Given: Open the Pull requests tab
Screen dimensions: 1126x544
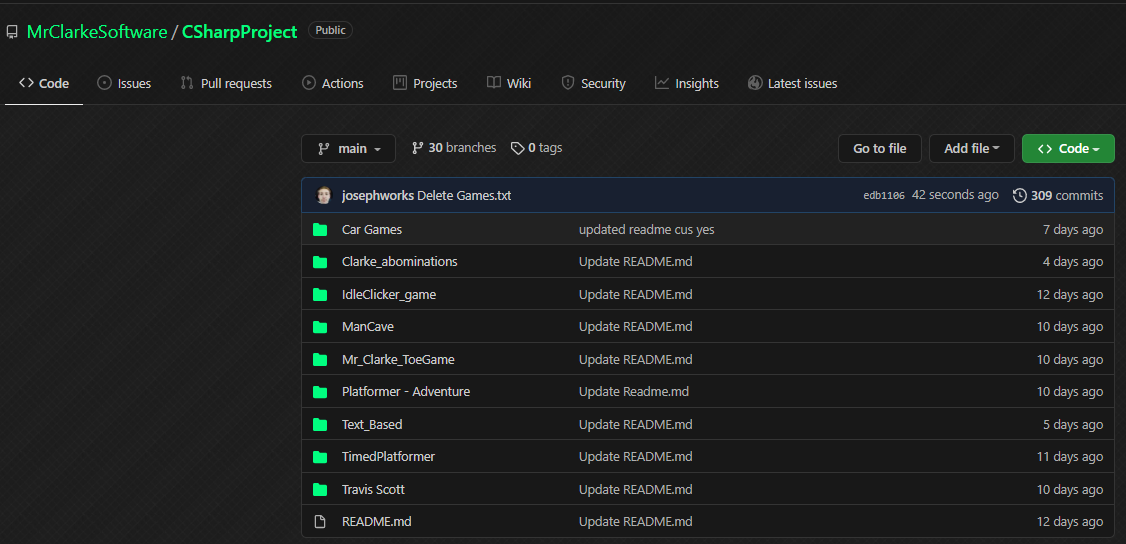Looking at the screenshot, I should tap(225, 83).
